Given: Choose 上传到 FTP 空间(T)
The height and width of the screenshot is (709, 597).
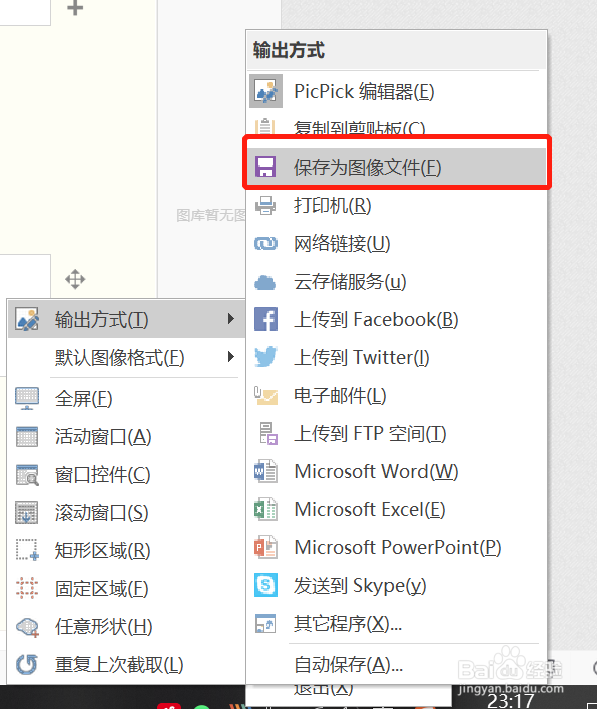Looking at the screenshot, I should coord(397,433).
